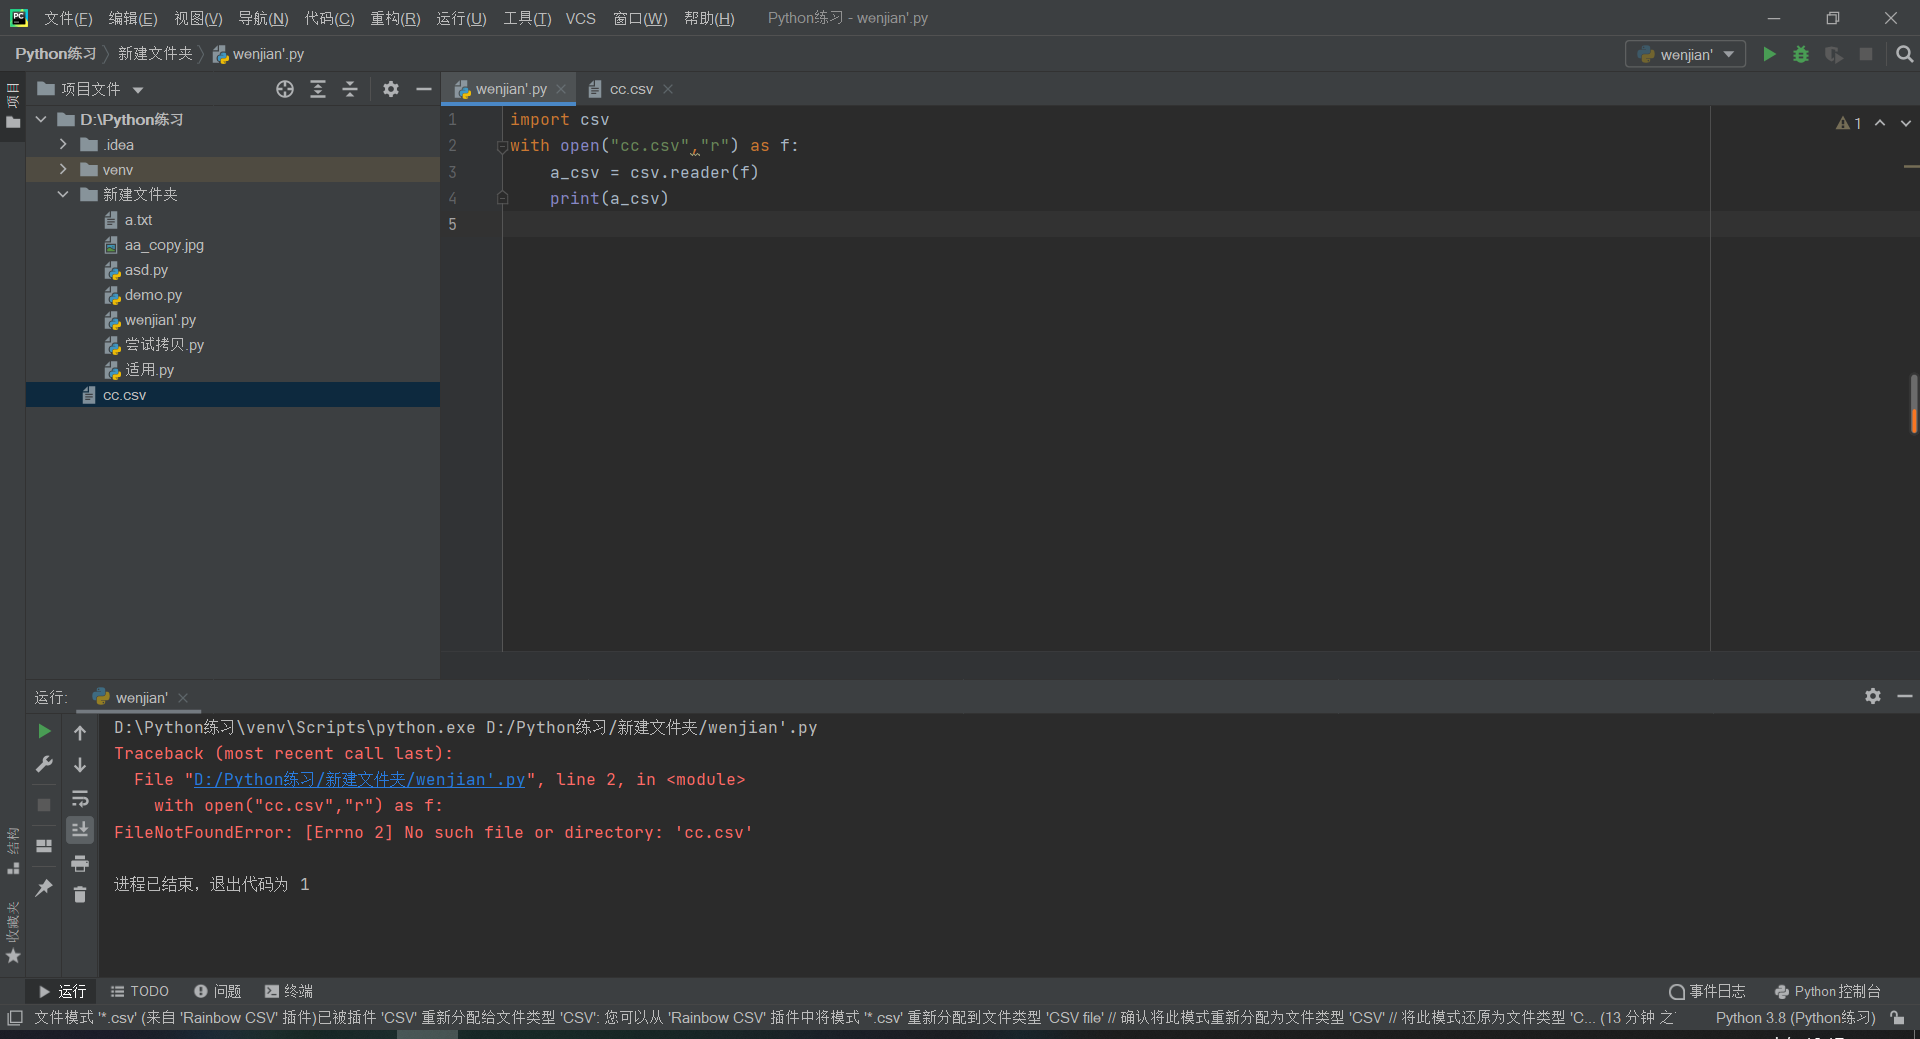1920x1039 pixels.
Task: Run the wenjian' configuration with green play icon
Action: tap(1769, 54)
